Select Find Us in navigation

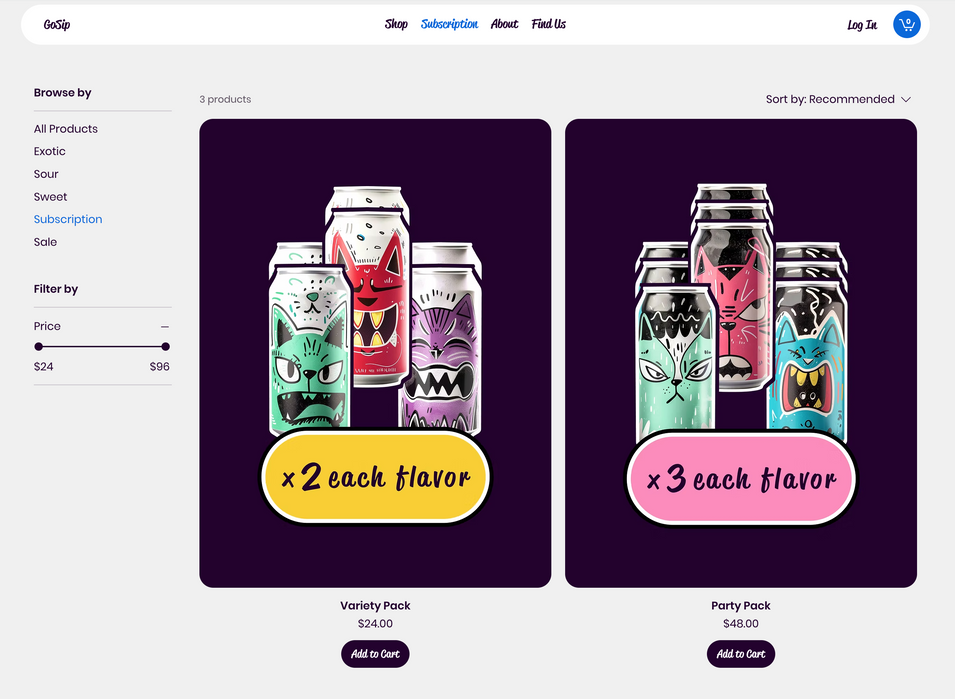(548, 24)
